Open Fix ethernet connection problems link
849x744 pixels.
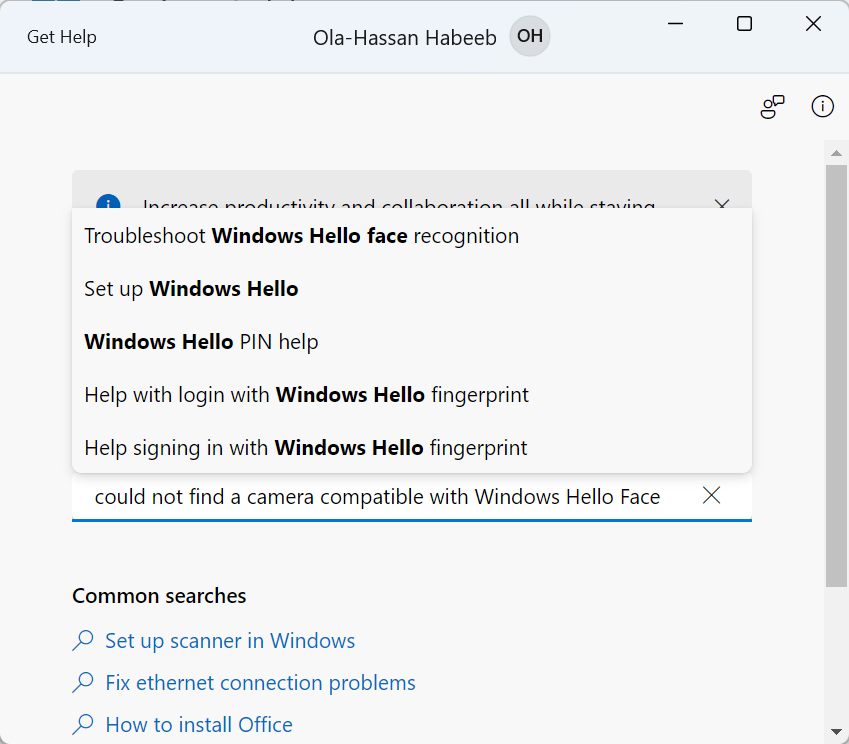pos(260,683)
